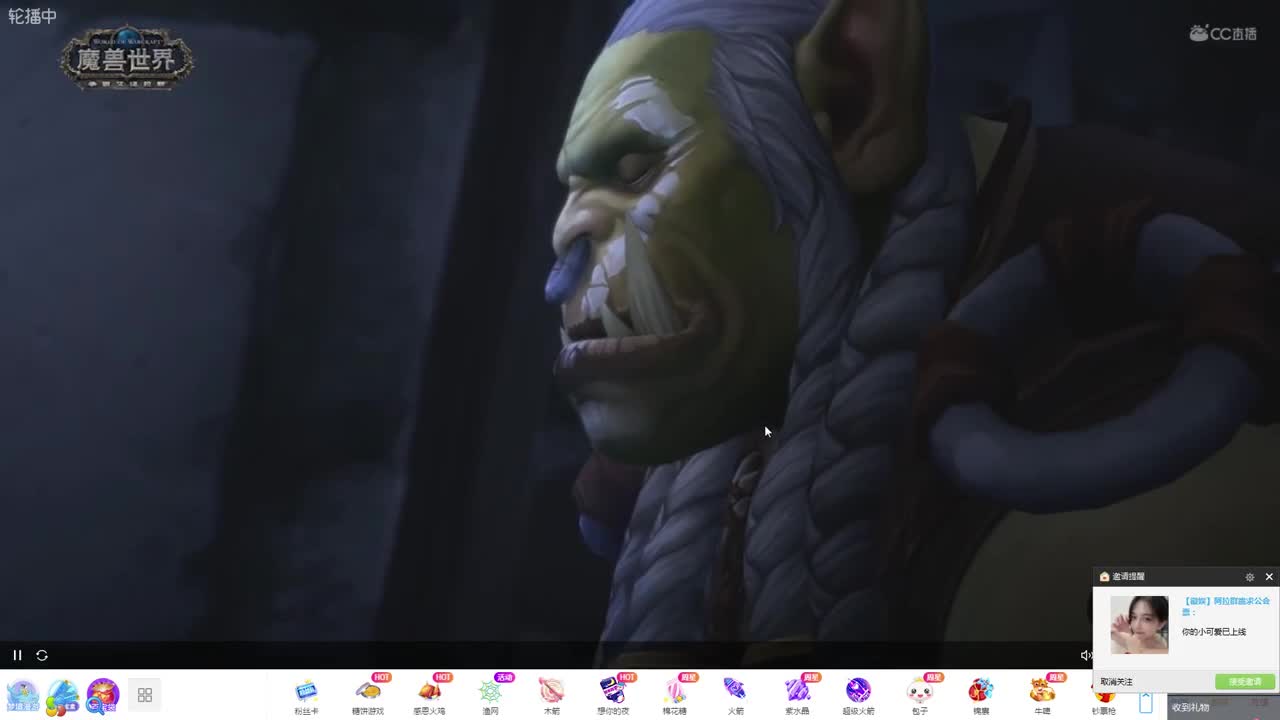1280x720 pixels.
Task: Open the 梦境漫游 activity icon
Action: [x=23, y=695]
